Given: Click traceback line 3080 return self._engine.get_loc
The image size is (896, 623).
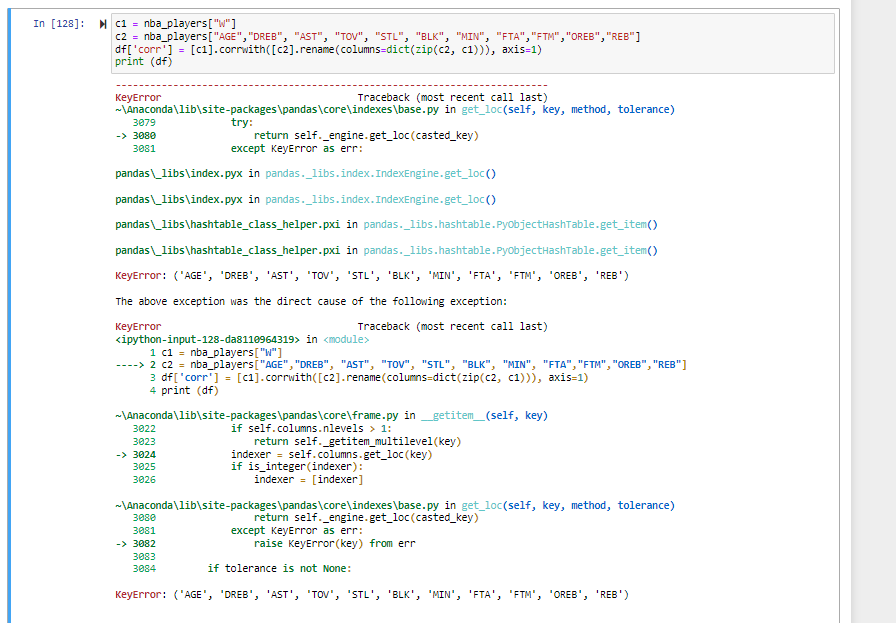Looking at the screenshot, I should tap(297, 135).
